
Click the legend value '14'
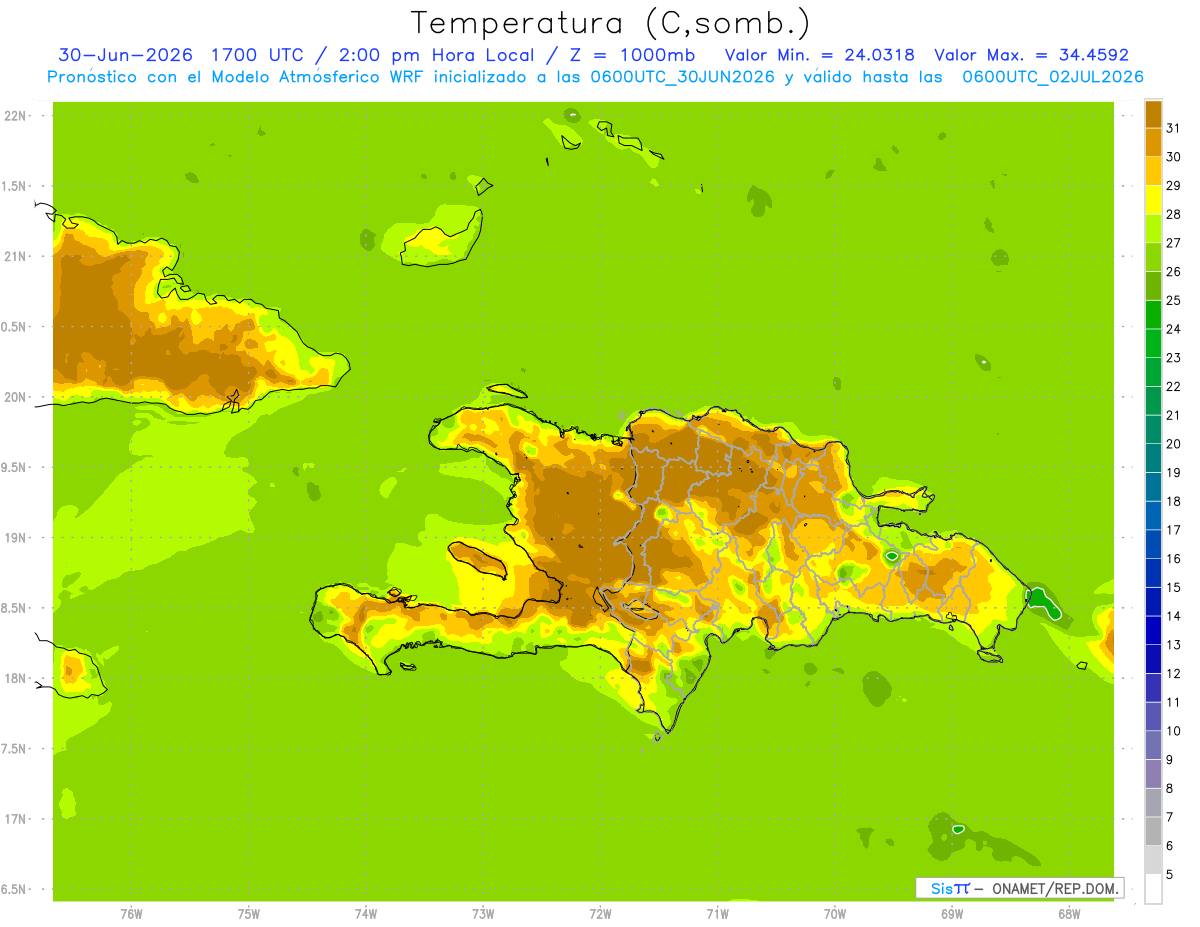1173,616
